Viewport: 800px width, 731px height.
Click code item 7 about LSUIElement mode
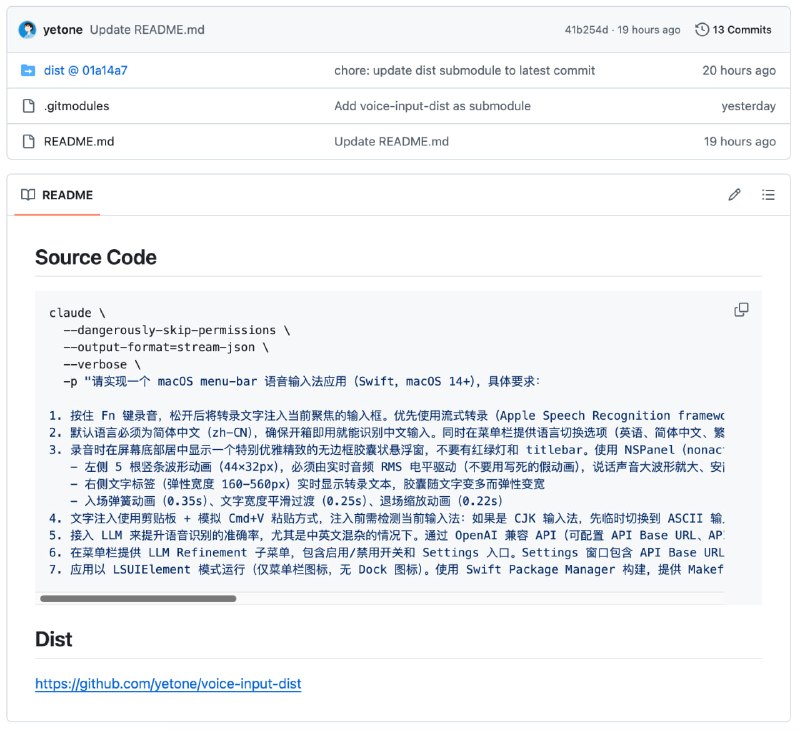(387, 569)
